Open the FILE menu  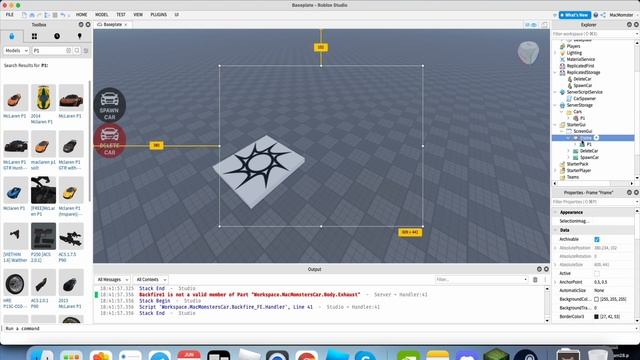9,15
